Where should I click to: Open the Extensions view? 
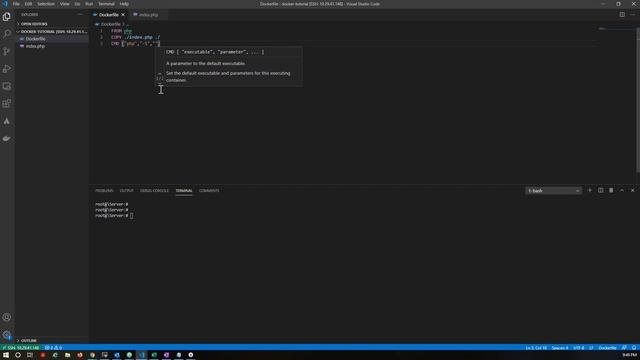click(7, 104)
